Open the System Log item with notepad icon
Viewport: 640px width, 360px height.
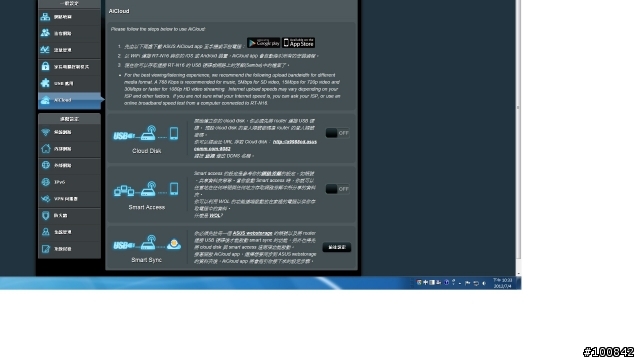point(69,249)
